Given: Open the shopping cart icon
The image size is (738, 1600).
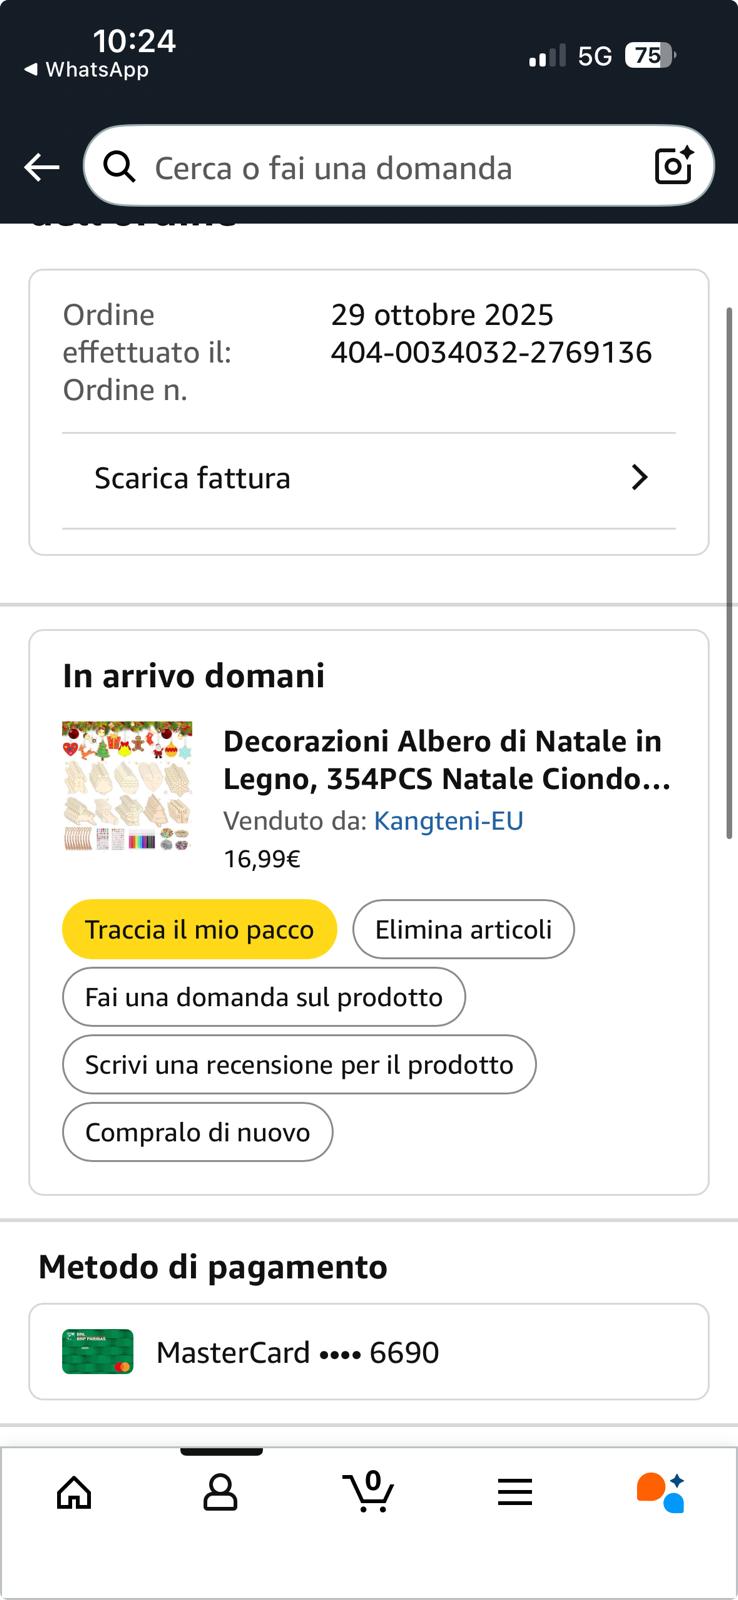Looking at the screenshot, I should coord(368,1492).
